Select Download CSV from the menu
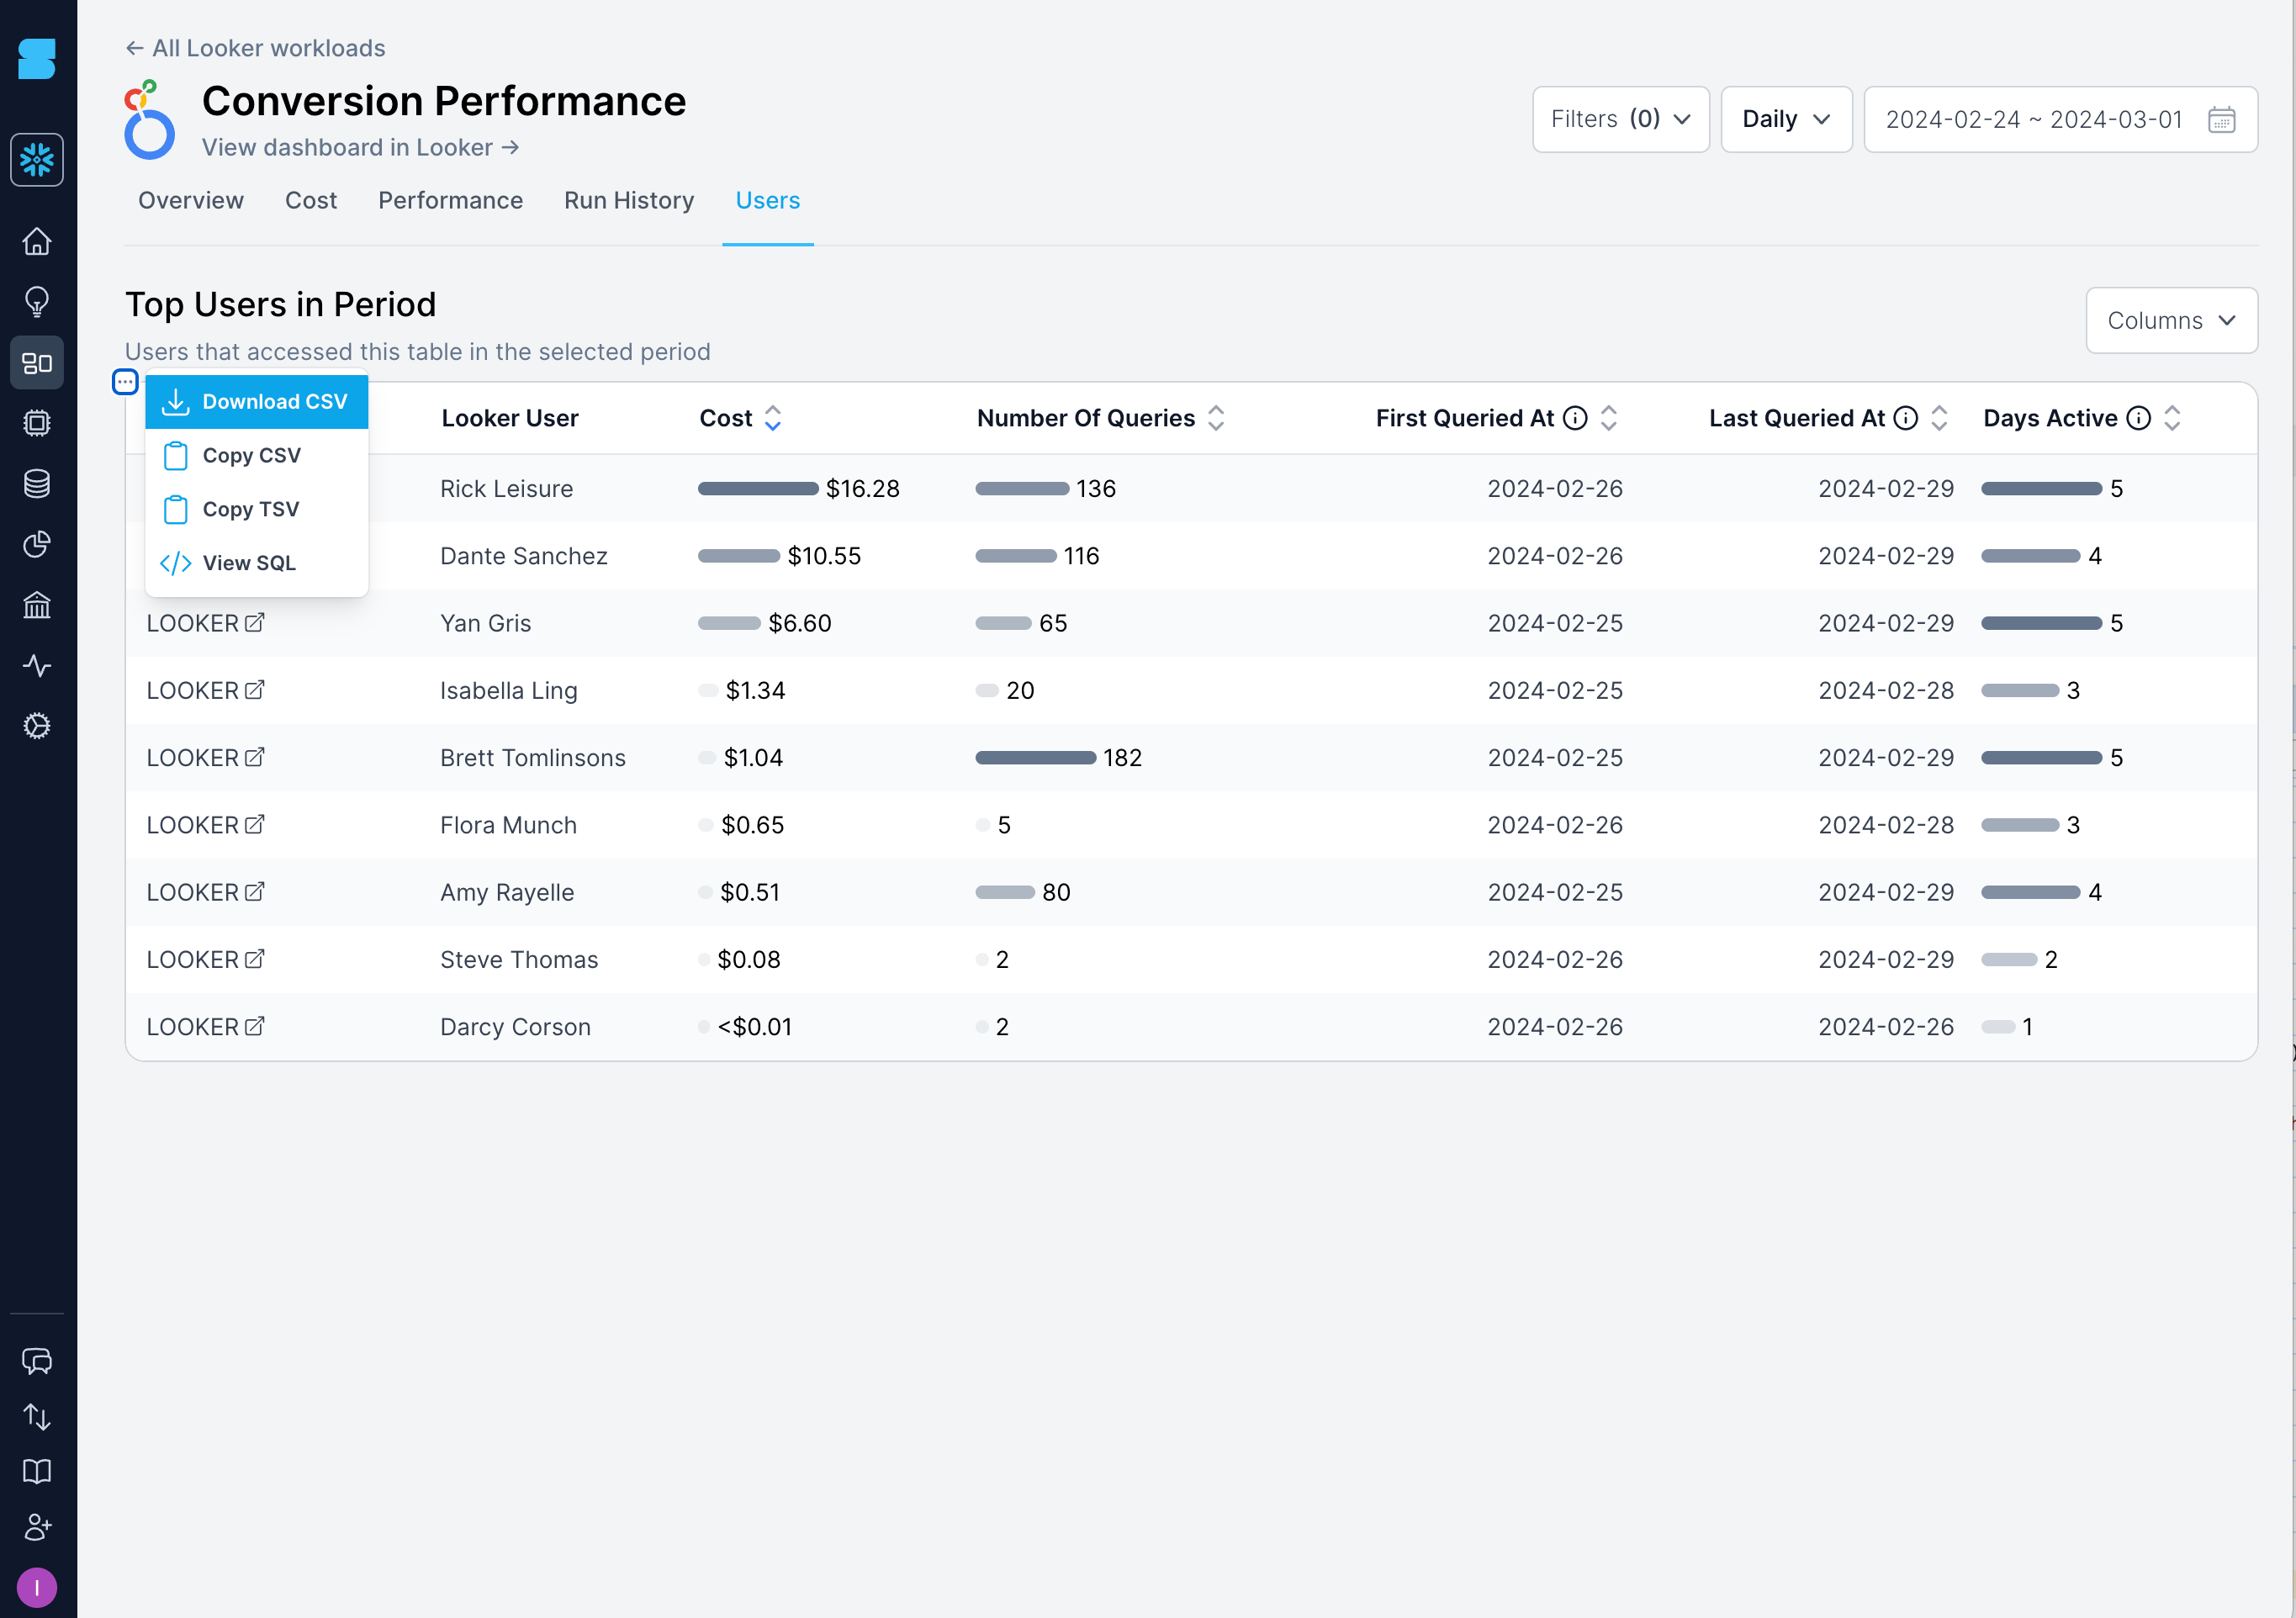The height and width of the screenshot is (1618, 2296). click(x=257, y=402)
